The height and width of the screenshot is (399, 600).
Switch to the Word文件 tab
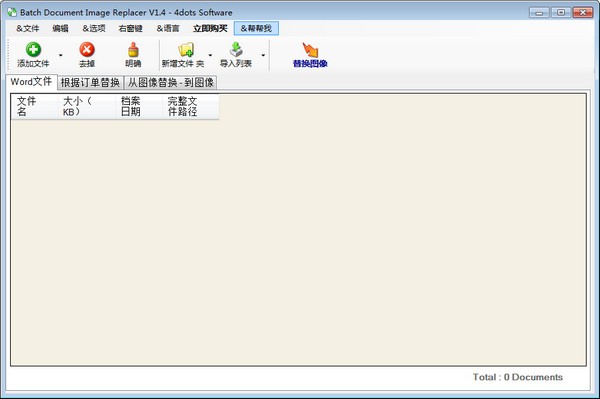pos(31,81)
